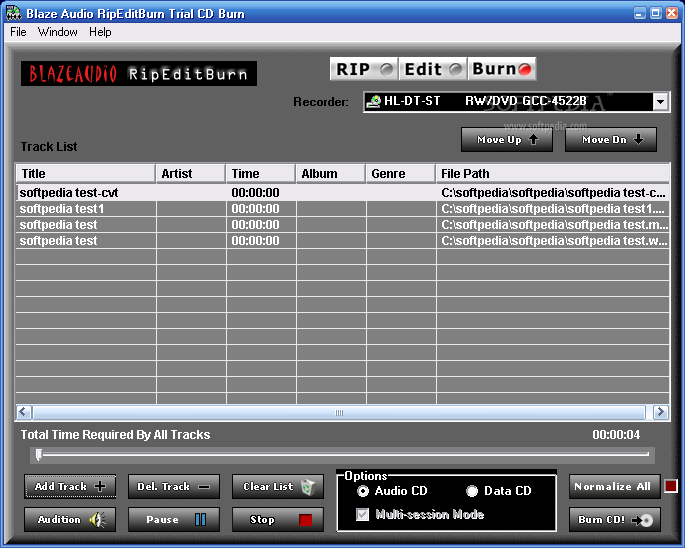685x548 pixels.
Task: Select softpedia test track with .m path
Action: pyautogui.click(x=342, y=225)
